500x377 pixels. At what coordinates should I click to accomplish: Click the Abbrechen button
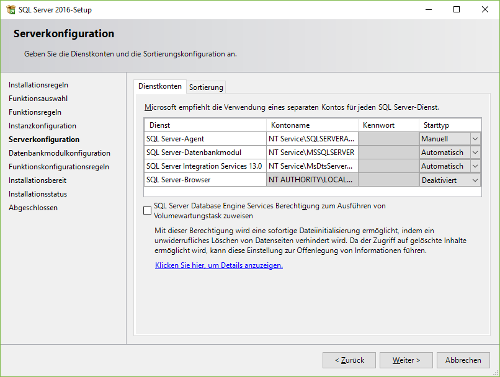(x=463, y=360)
